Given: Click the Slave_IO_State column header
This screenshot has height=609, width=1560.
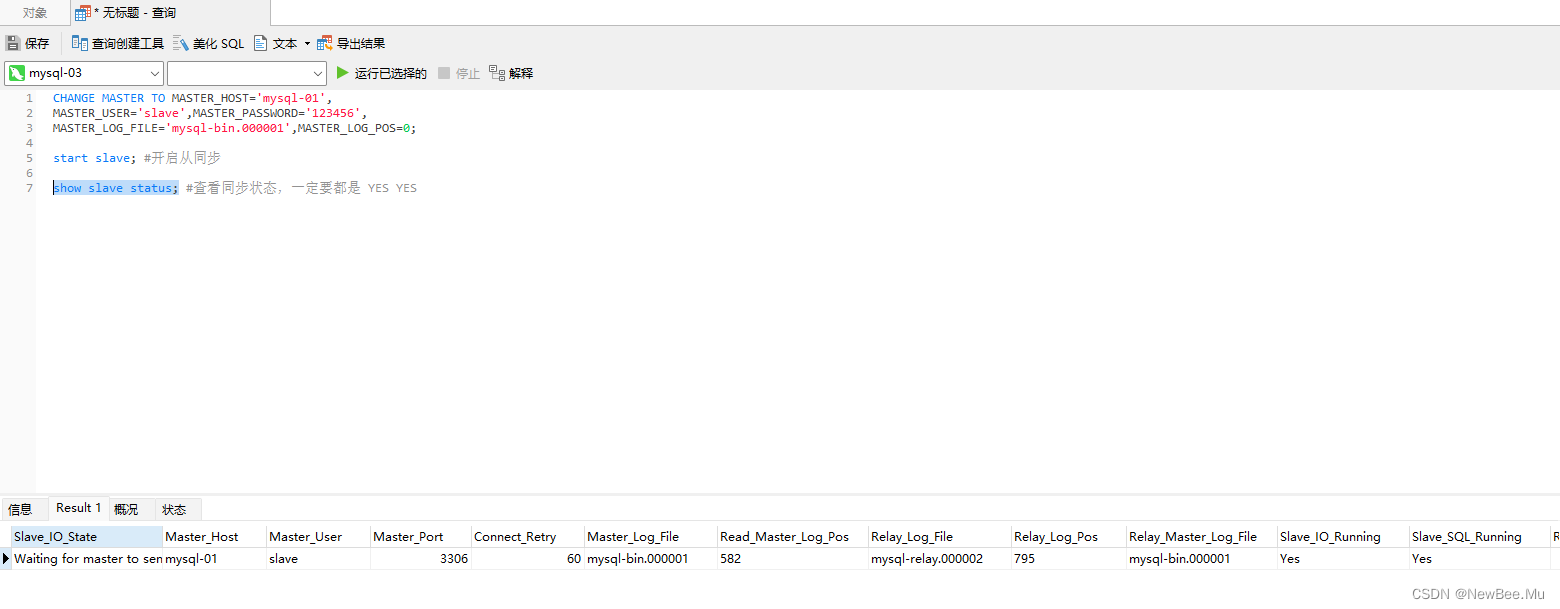Looking at the screenshot, I should pos(86,537).
